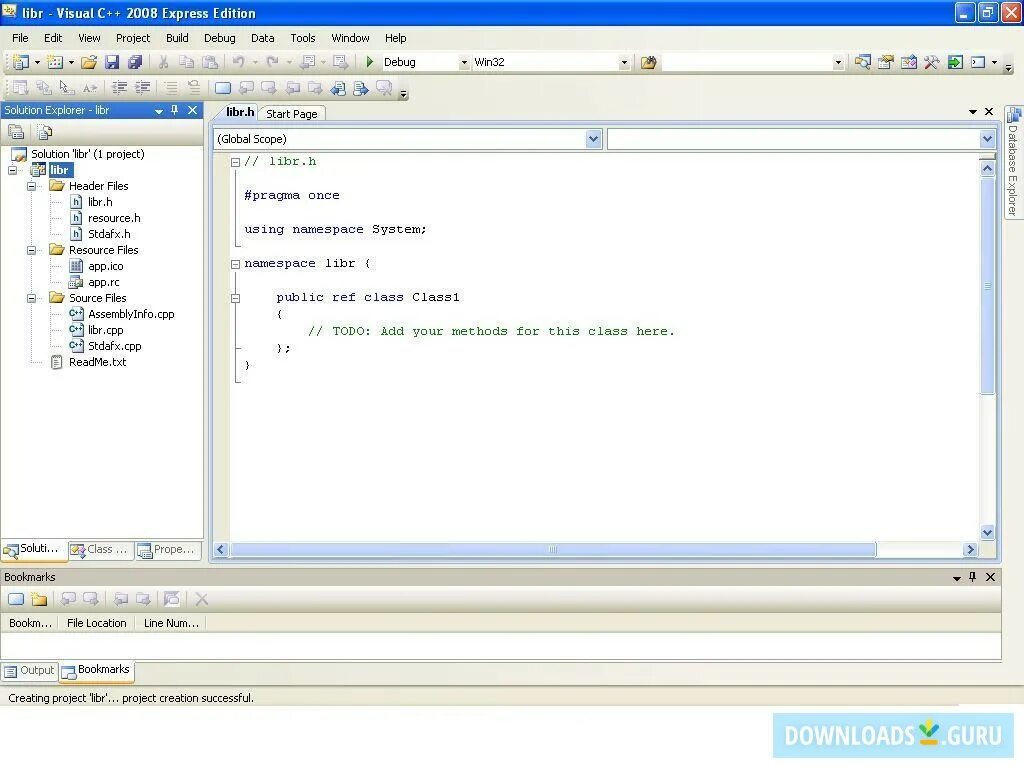
Task: Click the New Project toolbar icon
Action: pos(21,62)
